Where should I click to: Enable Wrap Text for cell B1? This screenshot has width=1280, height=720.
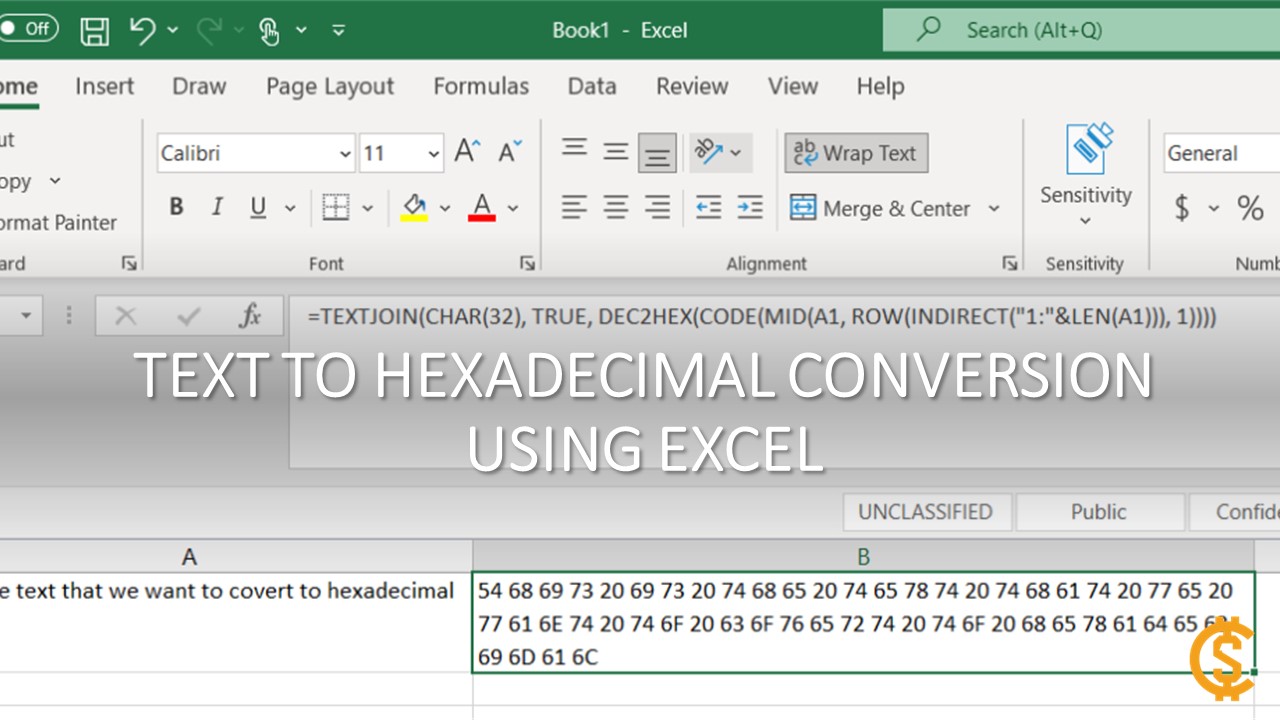[856, 152]
